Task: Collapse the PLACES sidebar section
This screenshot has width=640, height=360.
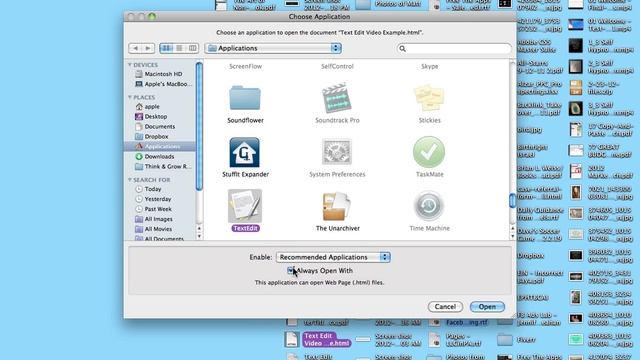Action: coord(130,97)
